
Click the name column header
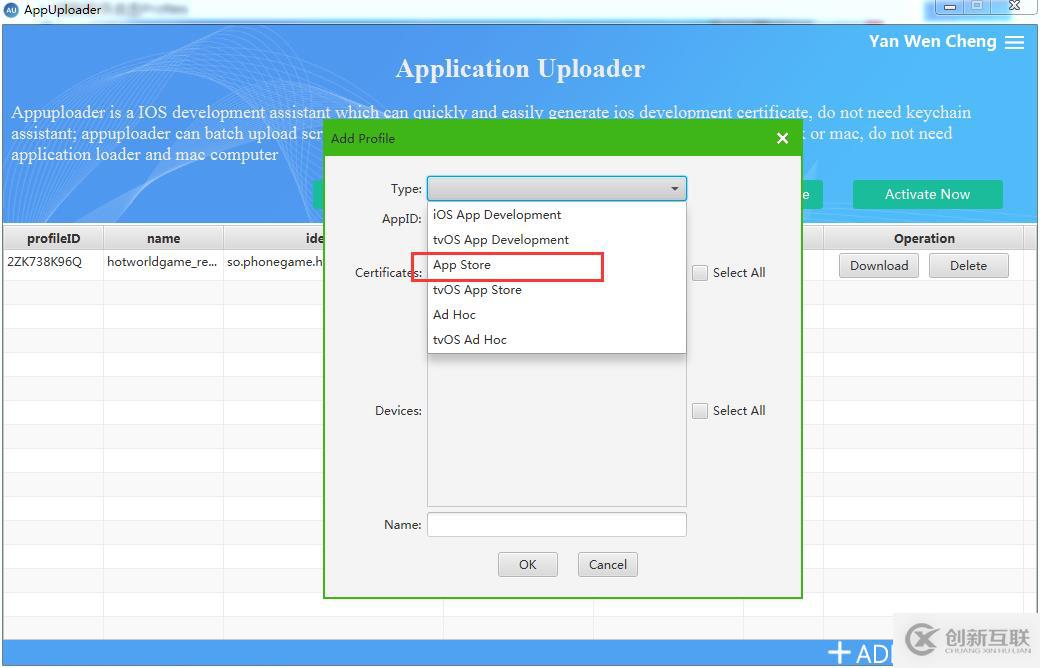(x=163, y=238)
